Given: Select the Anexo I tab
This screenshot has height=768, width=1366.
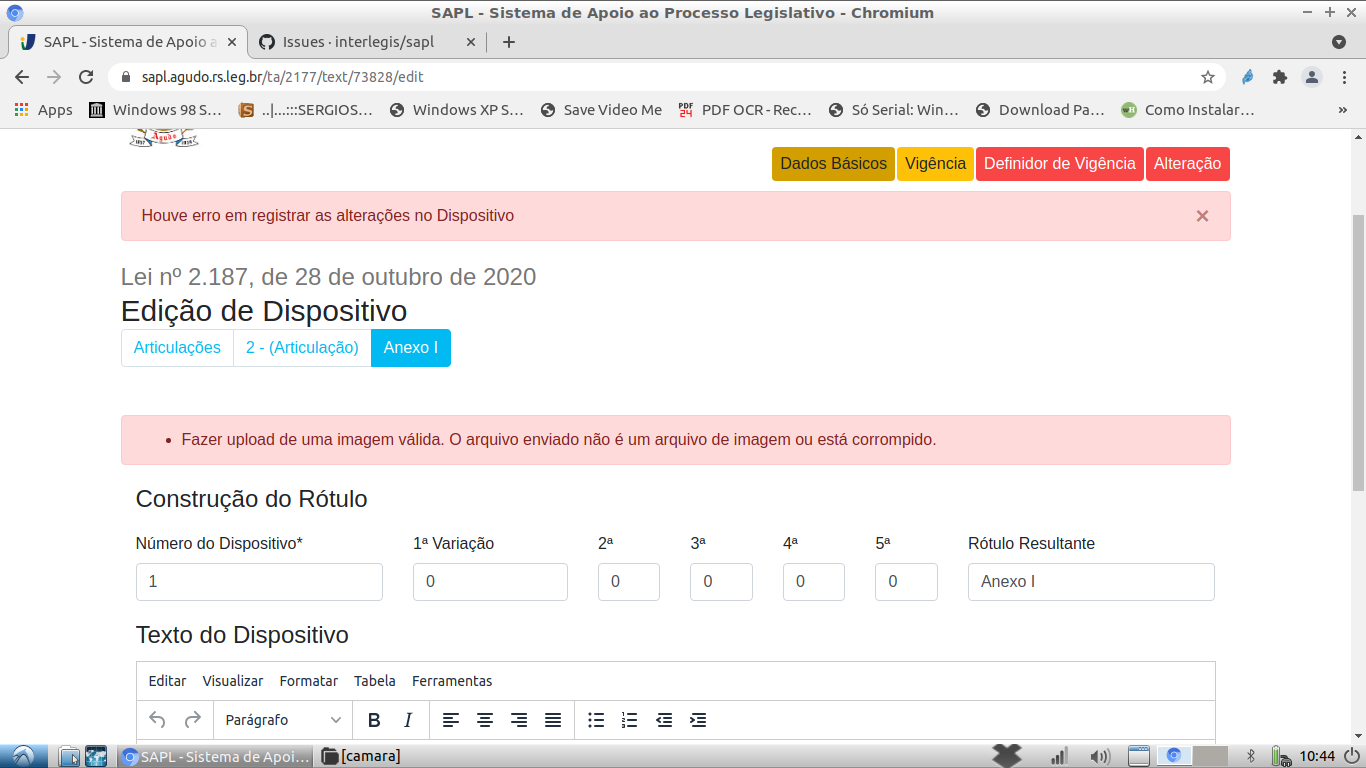Looking at the screenshot, I should 411,348.
